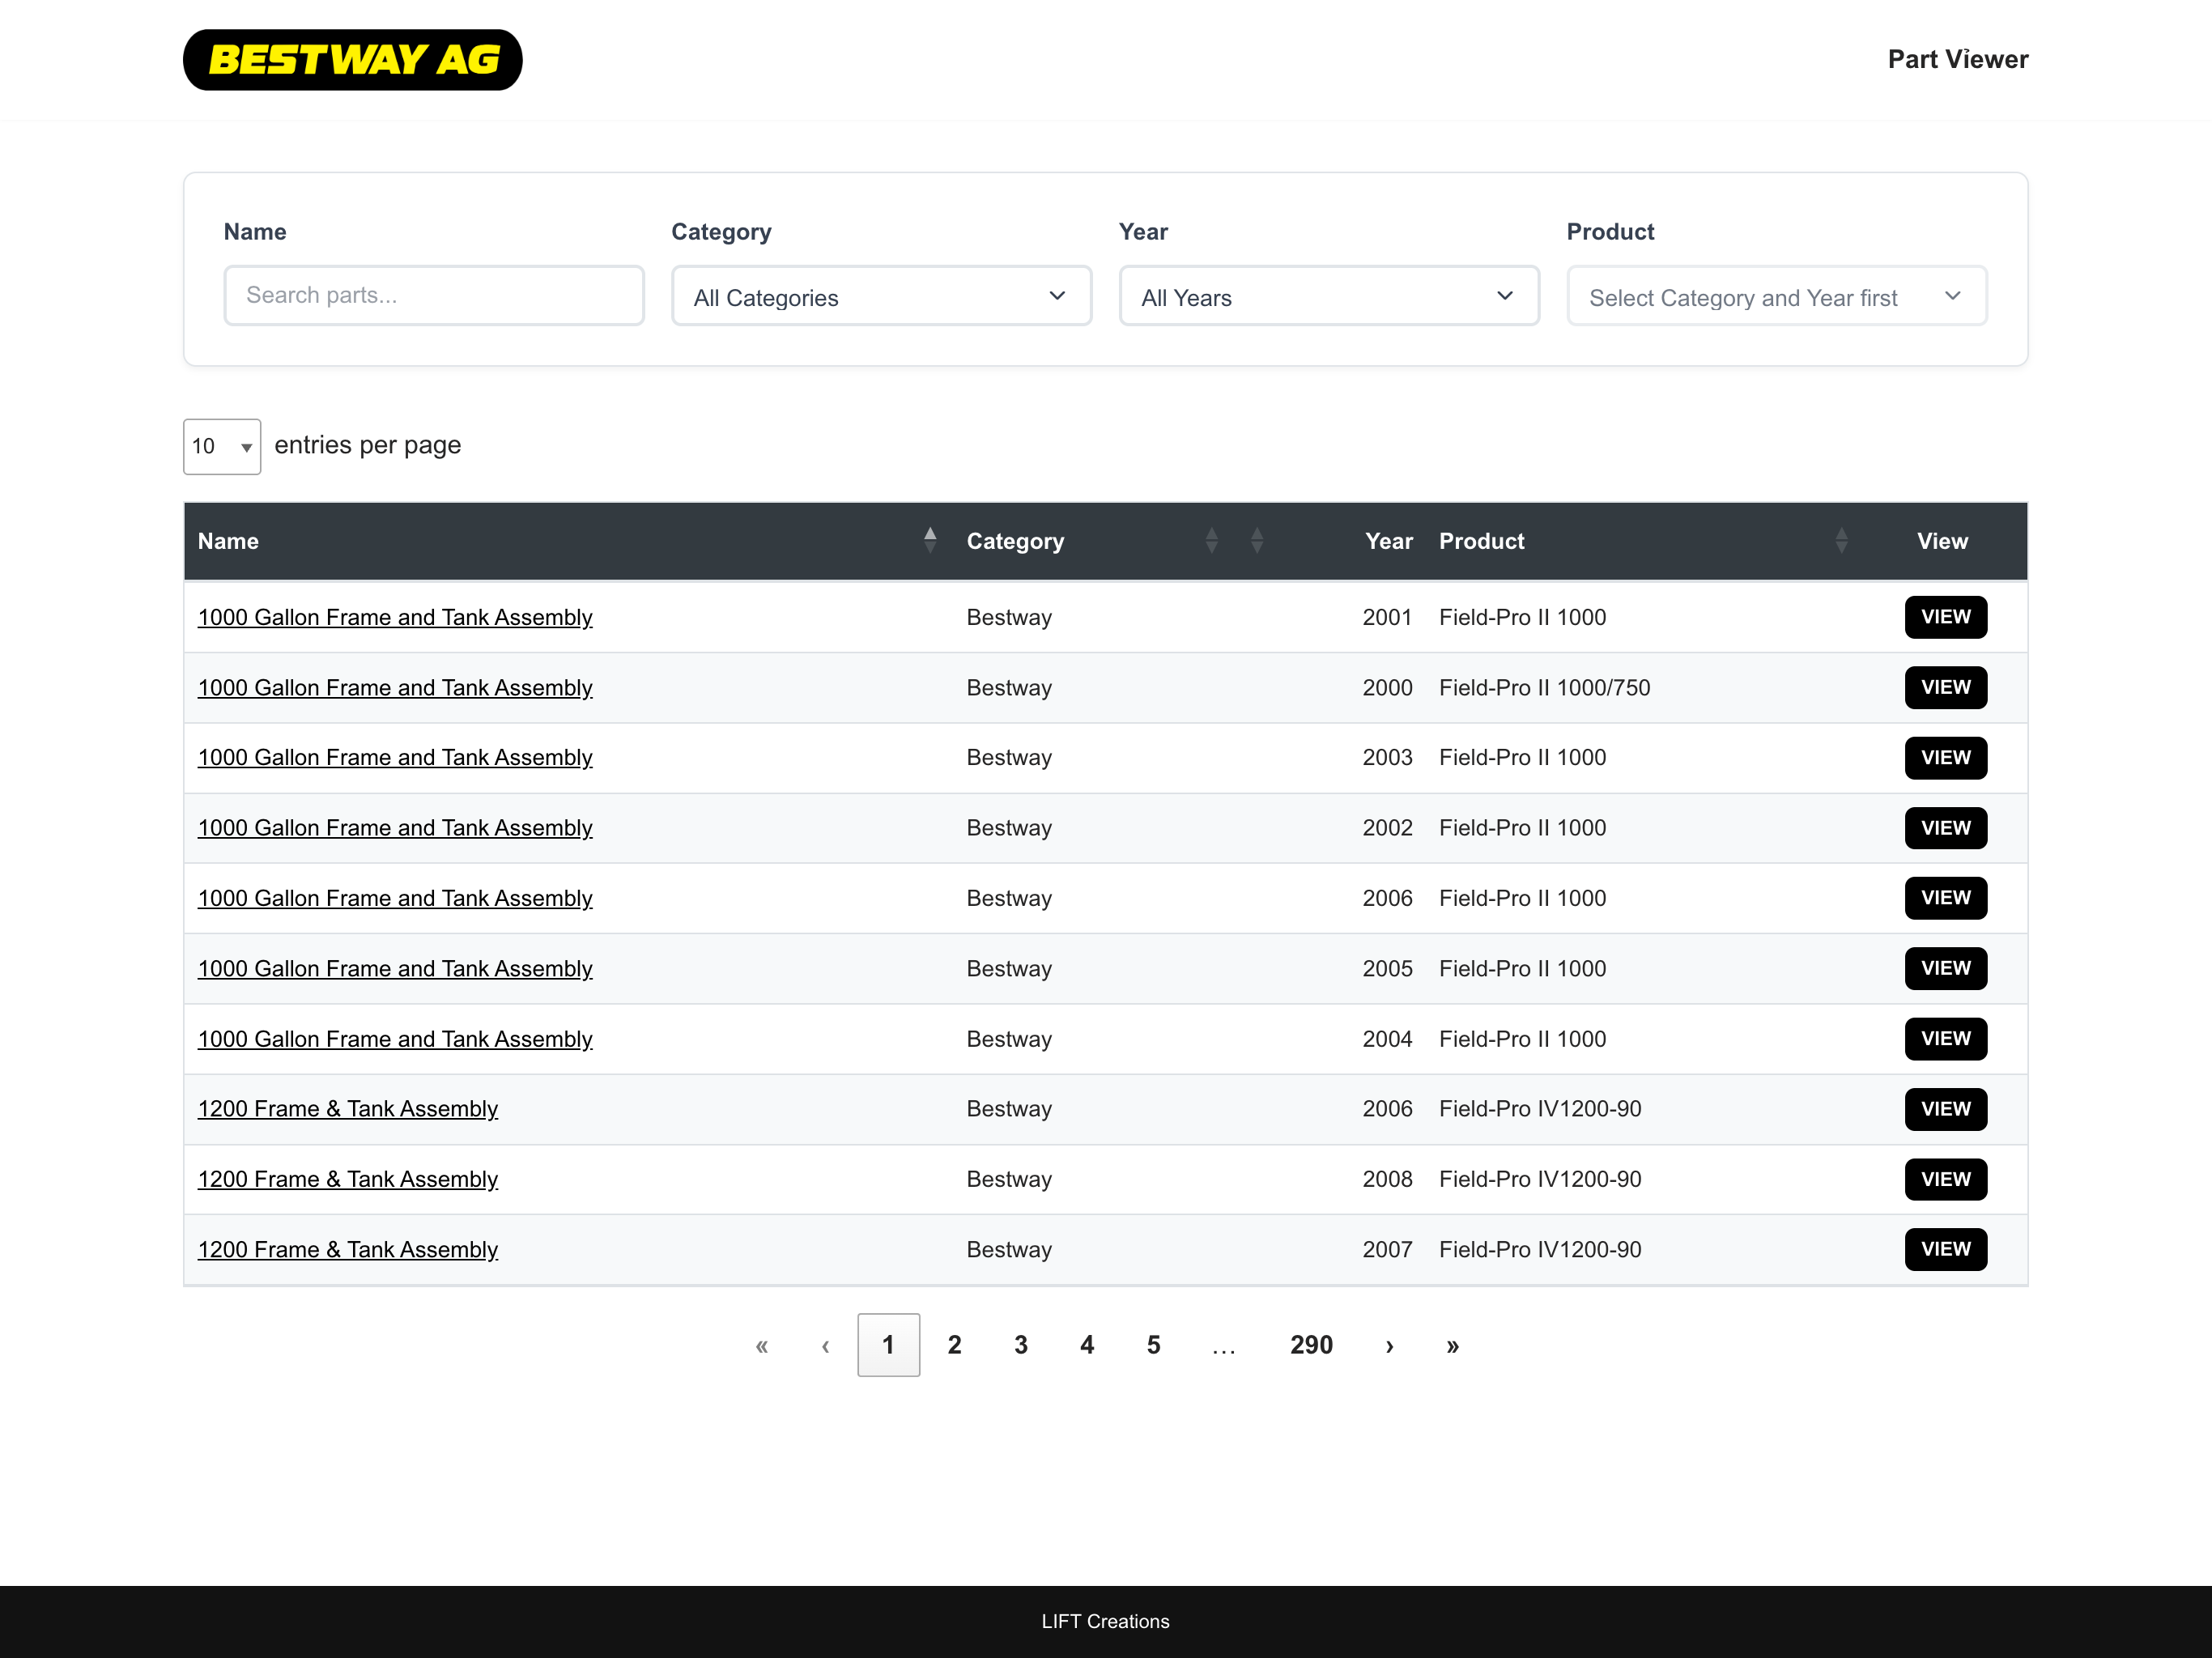Open the All Categories dropdown

coord(881,296)
